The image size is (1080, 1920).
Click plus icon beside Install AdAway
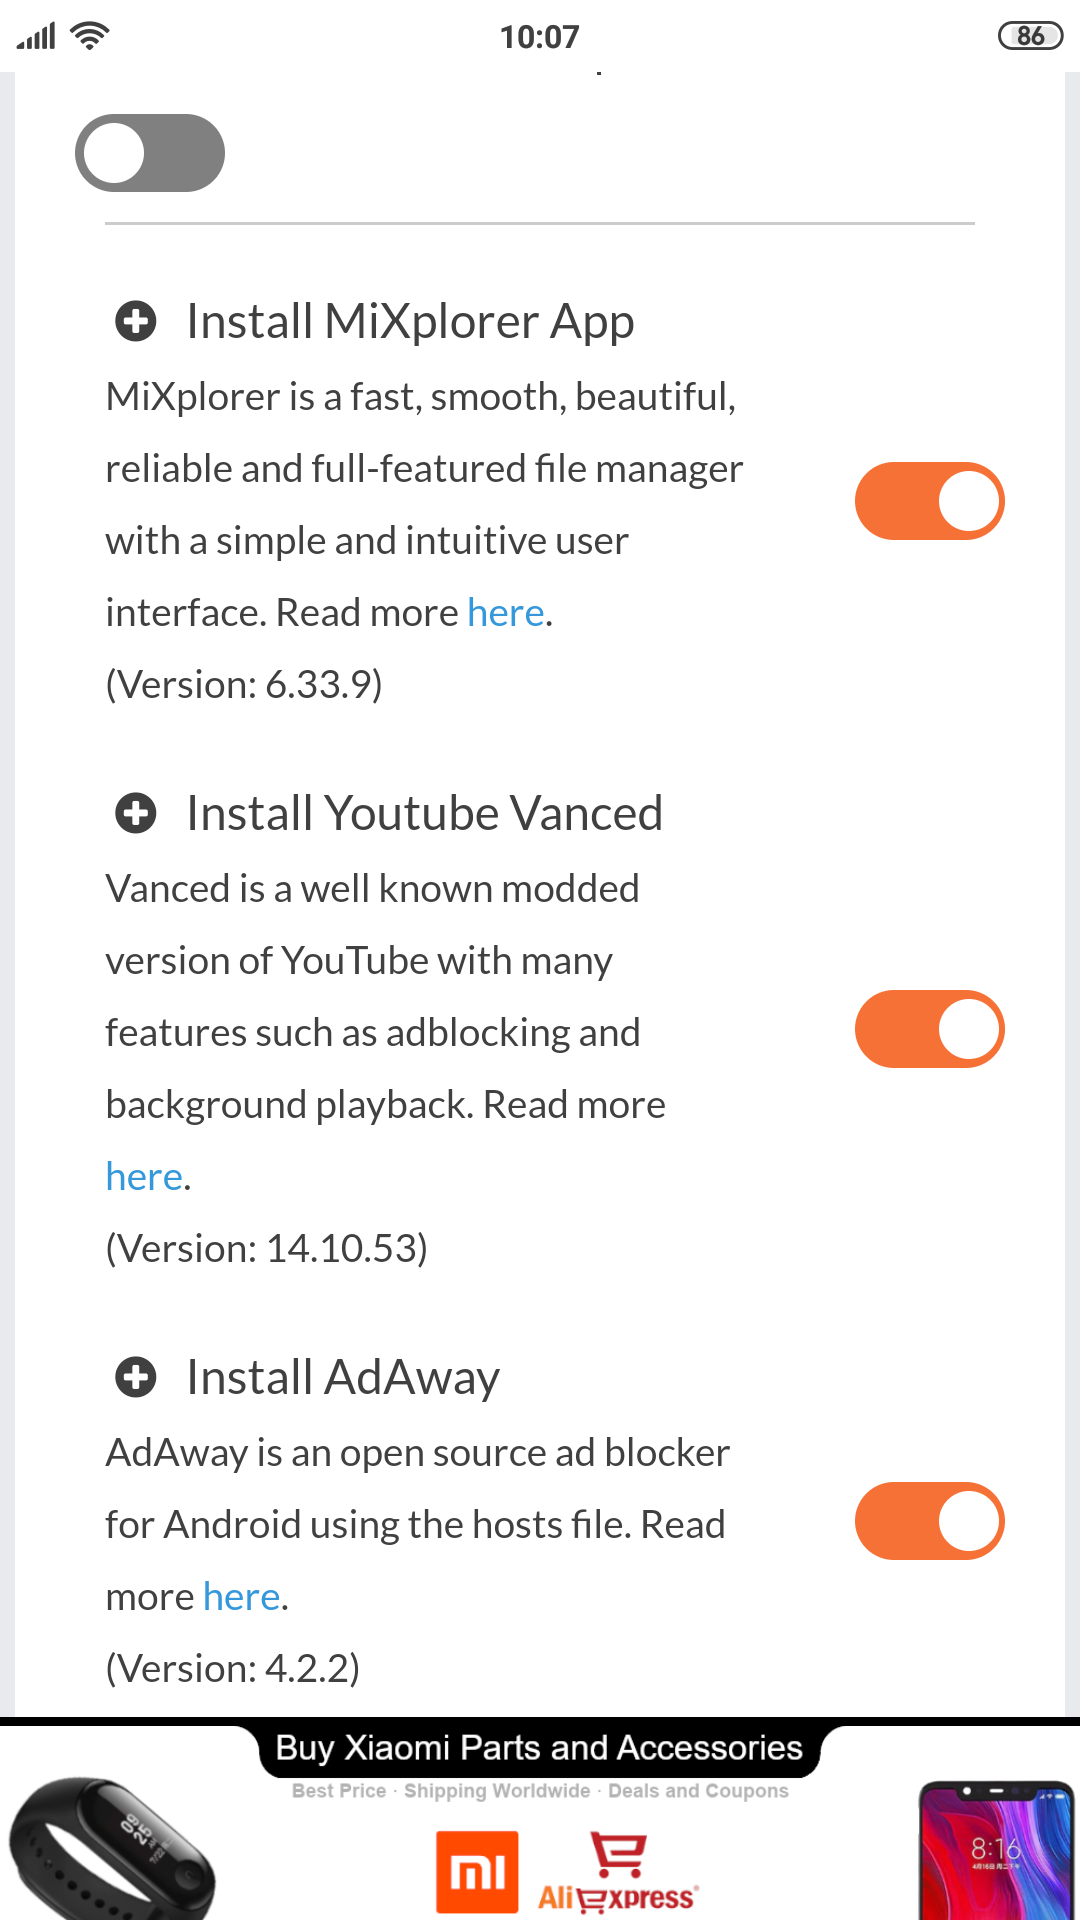click(x=136, y=1377)
